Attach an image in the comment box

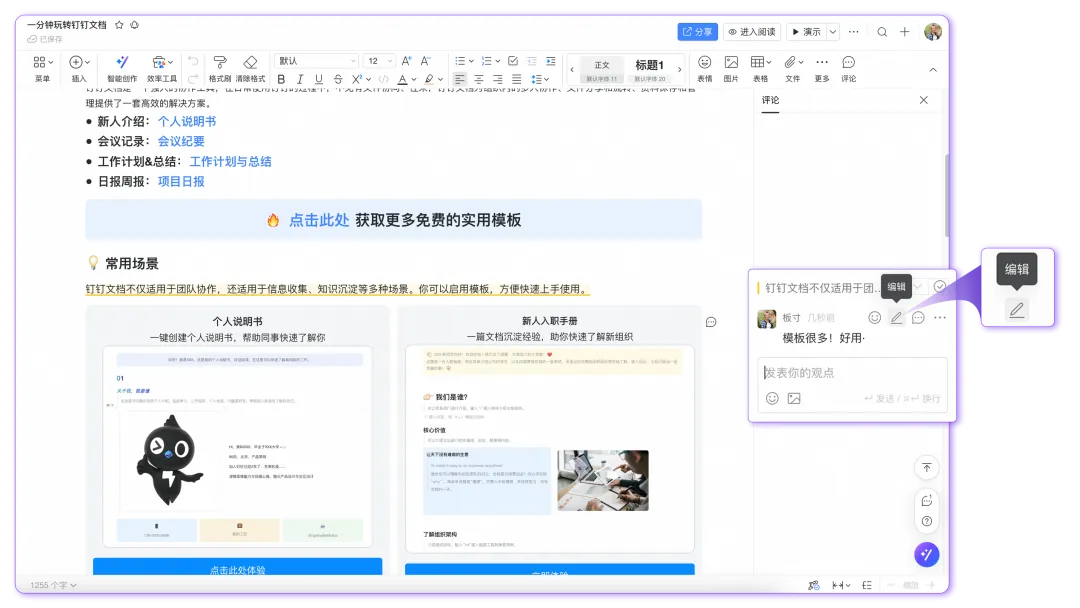794,398
